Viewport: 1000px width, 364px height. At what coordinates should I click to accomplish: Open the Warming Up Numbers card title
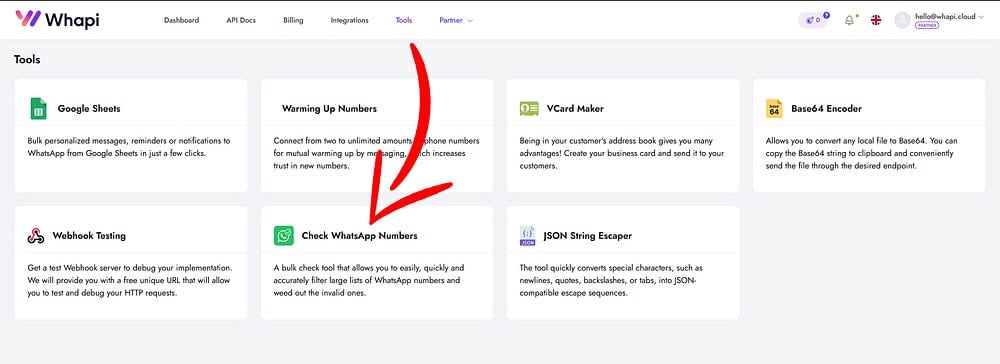coord(329,108)
